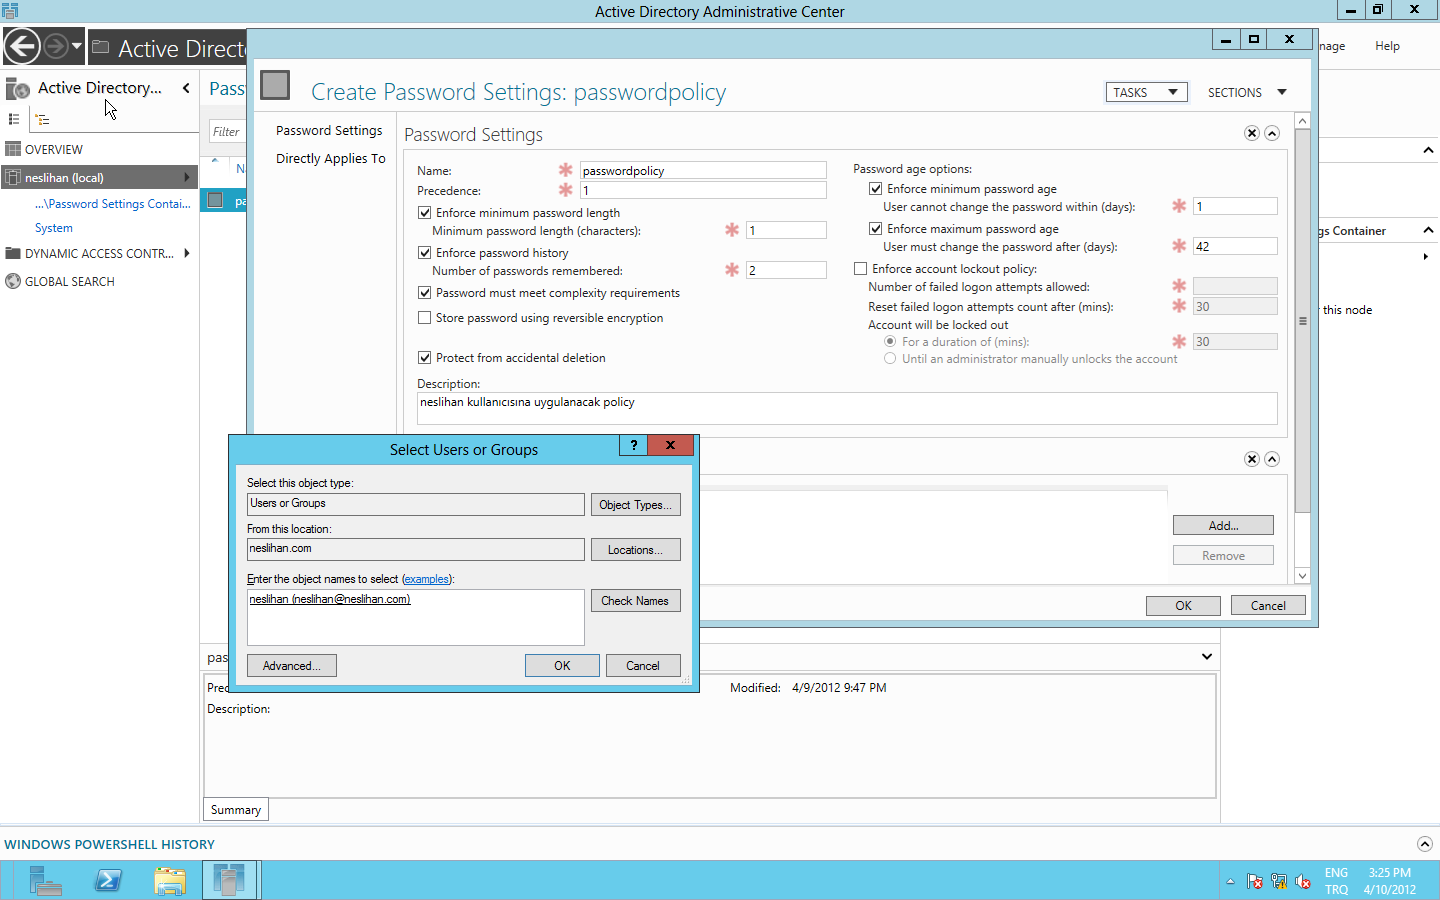The height and width of the screenshot is (900, 1440).
Task: Close the Password Settings section
Action: tap(1251, 133)
